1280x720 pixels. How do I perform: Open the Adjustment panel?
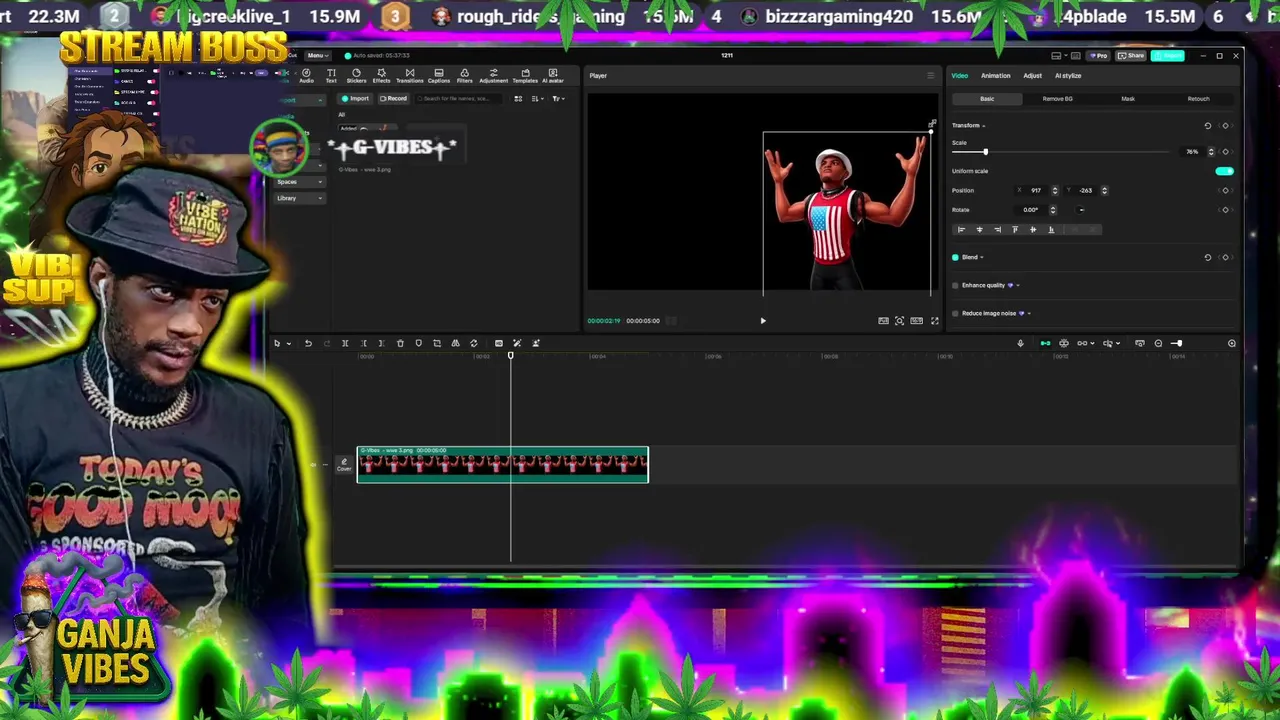pos(493,75)
